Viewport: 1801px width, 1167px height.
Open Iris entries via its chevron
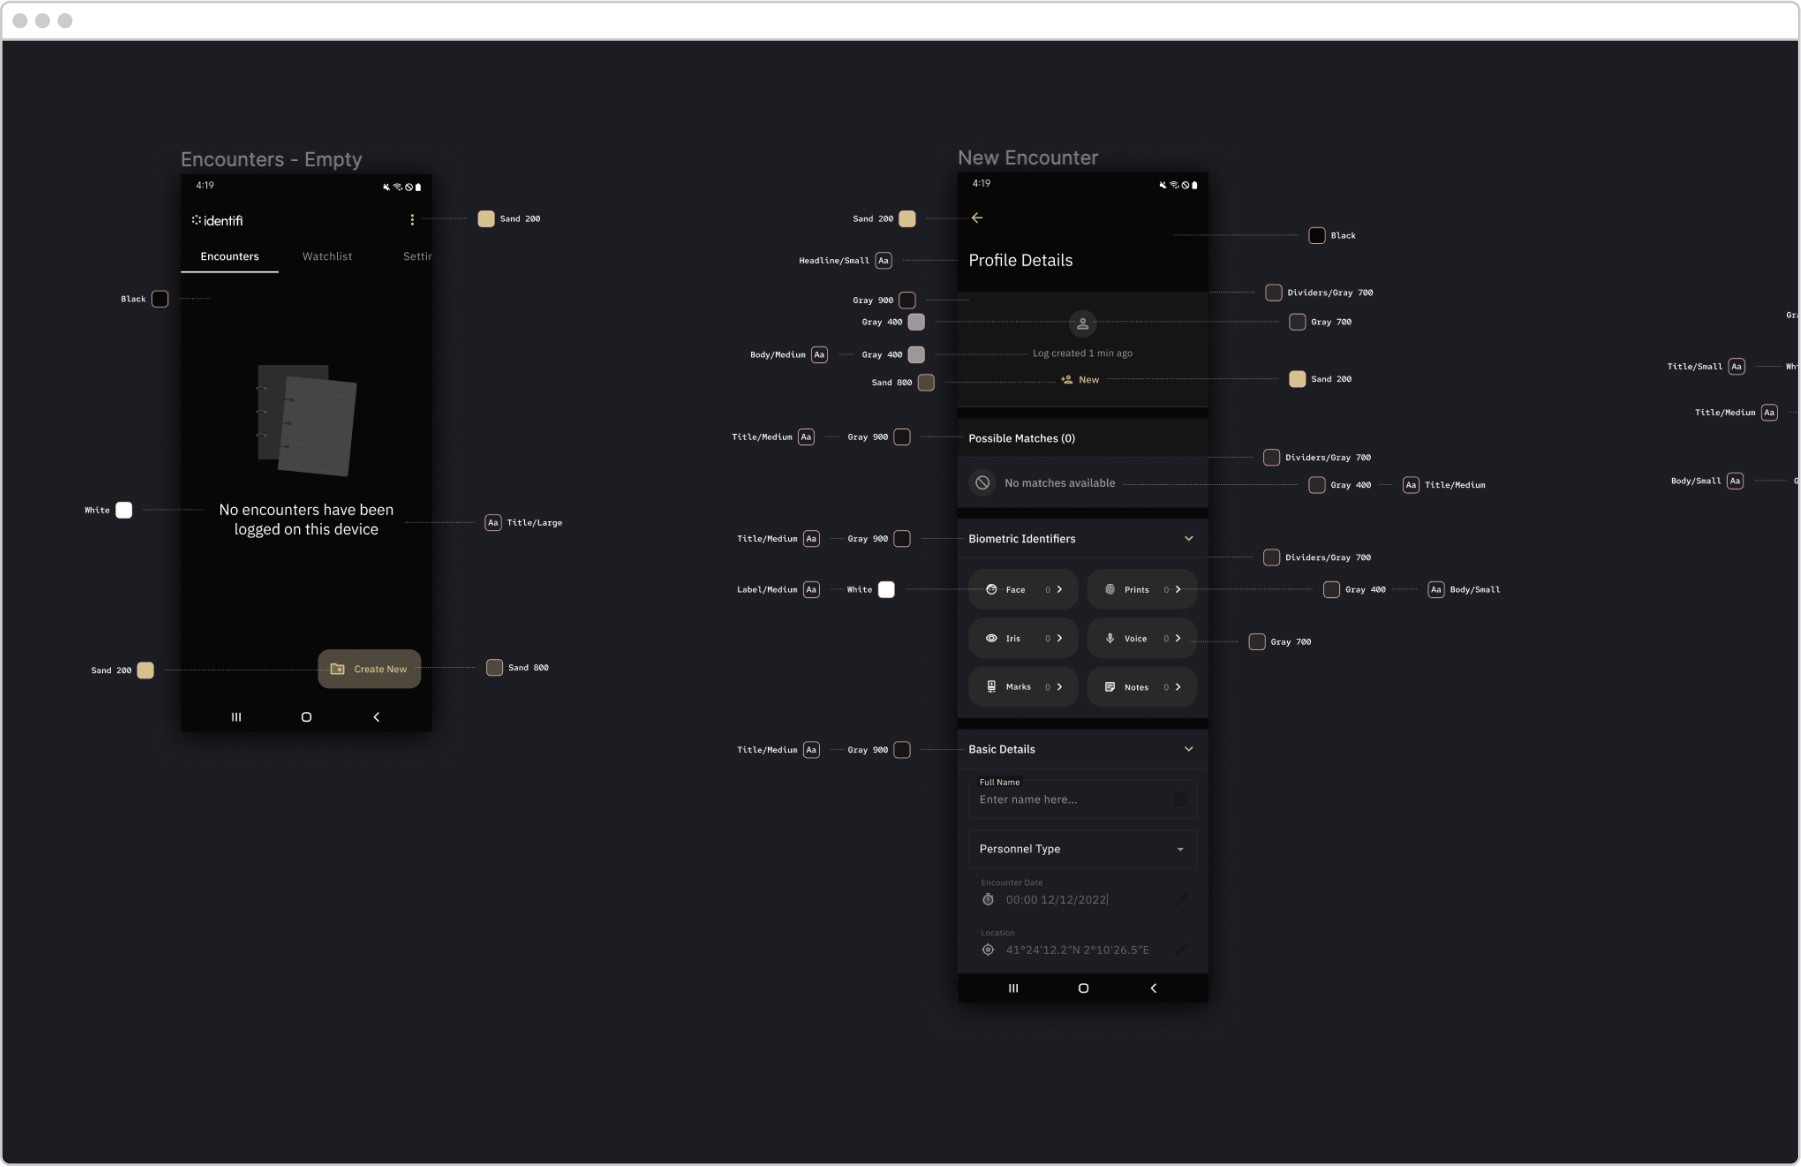click(x=1060, y=638)
